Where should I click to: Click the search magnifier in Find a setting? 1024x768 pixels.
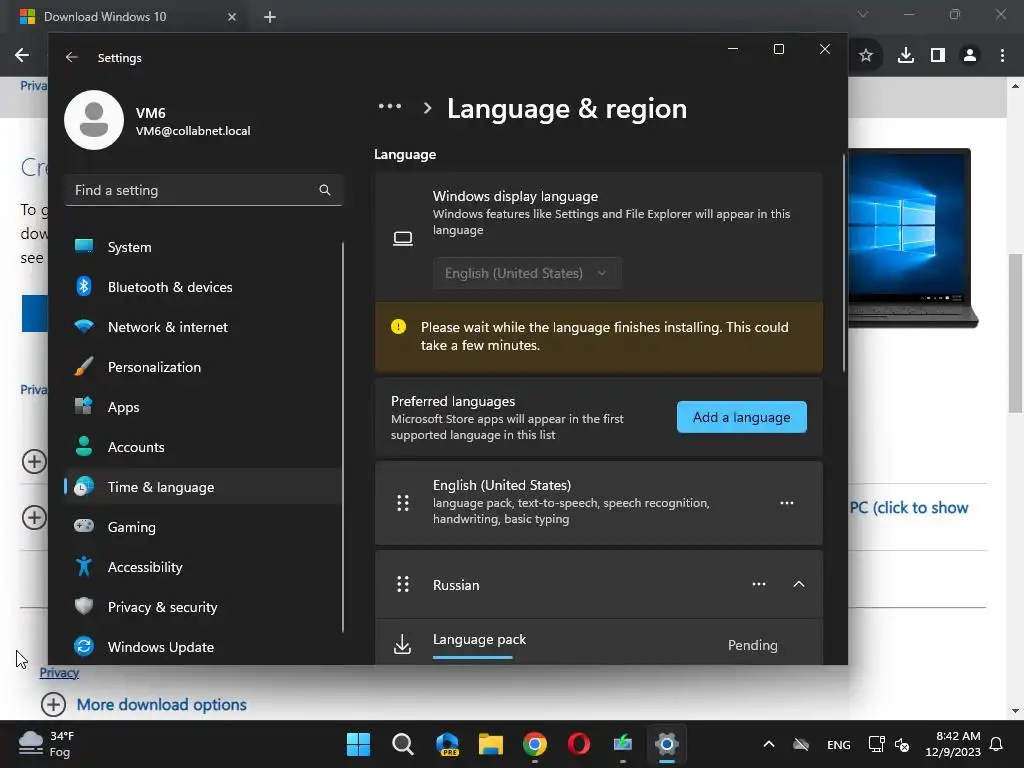pos(325,190)
